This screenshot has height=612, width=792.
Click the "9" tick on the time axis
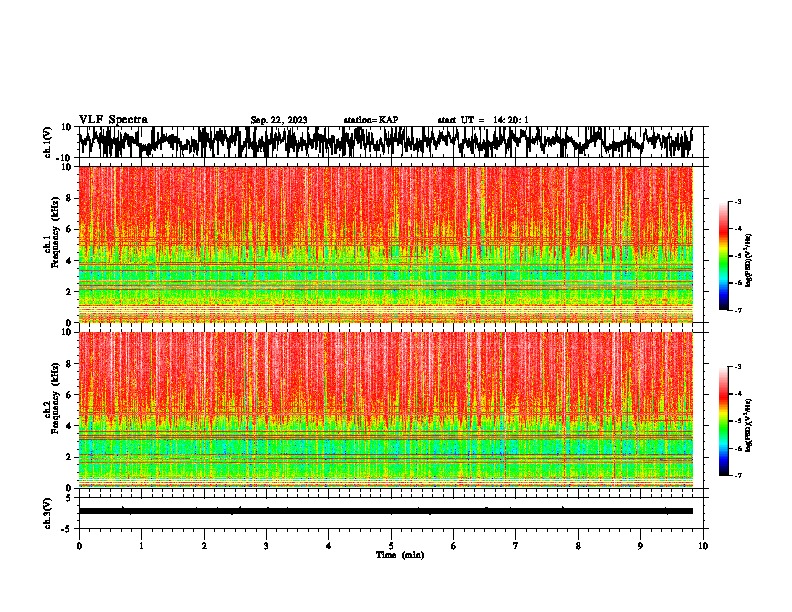tap(640, 546)
